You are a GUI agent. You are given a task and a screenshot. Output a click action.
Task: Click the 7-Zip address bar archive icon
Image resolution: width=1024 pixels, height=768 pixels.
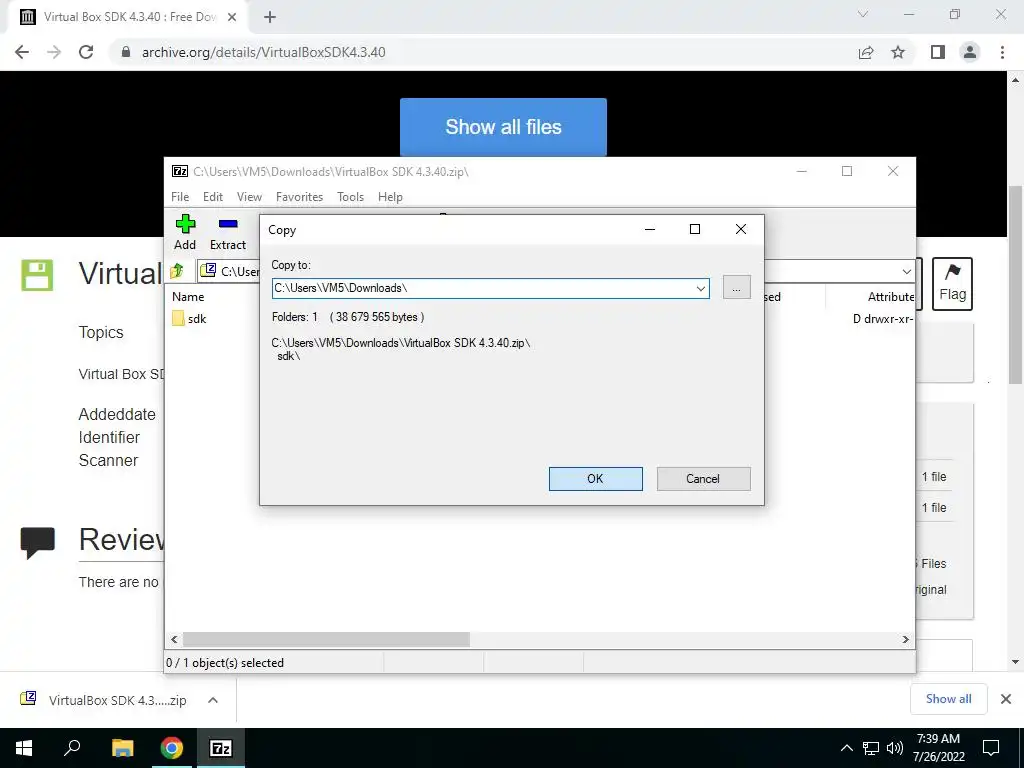(208, 270)
